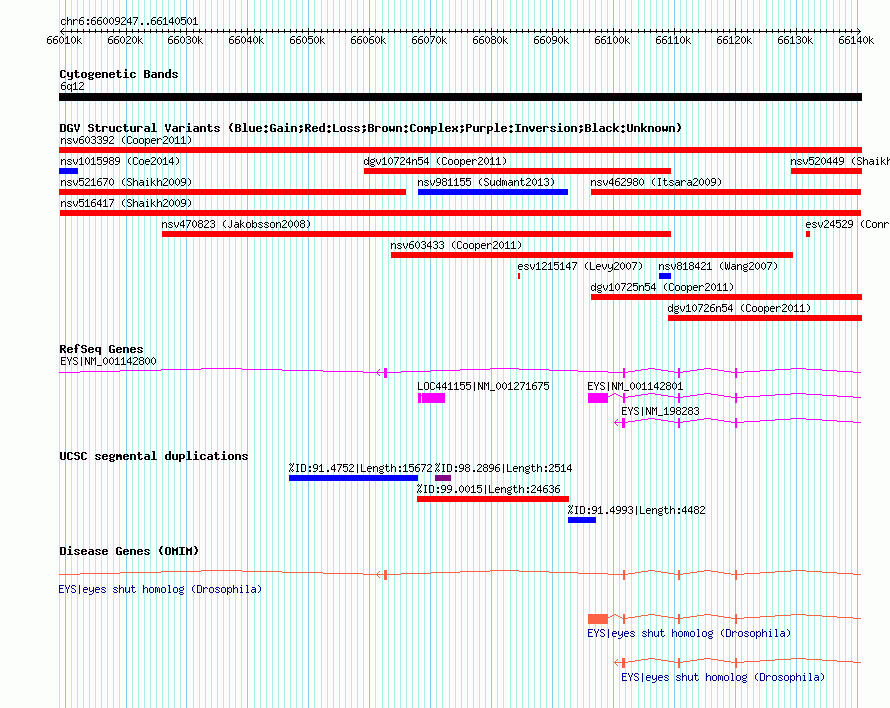The width and height of the screenshot is (890, 708).
Task: Click the small red esv24529 marker
Action: click(x=808, y=234)
